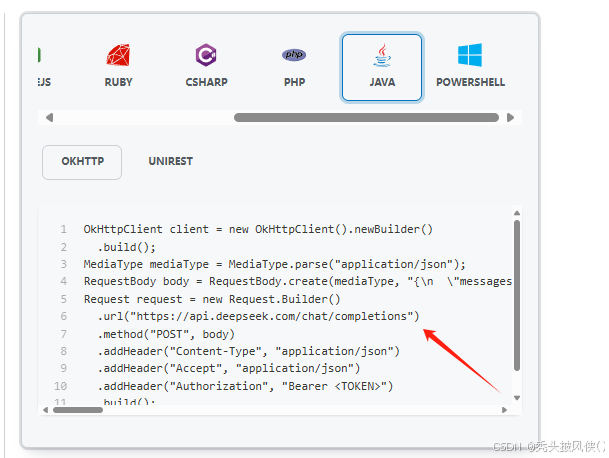
Task: Select the PowerShell Windows icon
Action: coord(470,55)
